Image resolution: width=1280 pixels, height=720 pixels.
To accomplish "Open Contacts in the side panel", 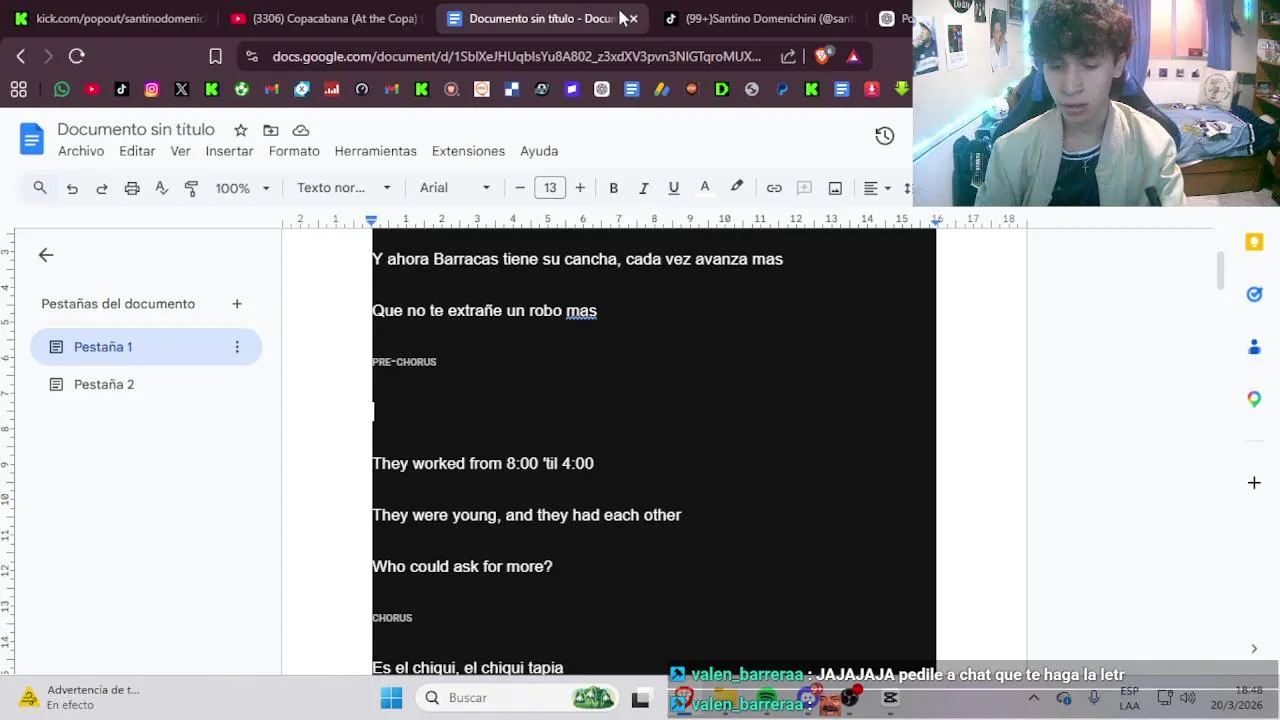I will tap(1254, 347).
